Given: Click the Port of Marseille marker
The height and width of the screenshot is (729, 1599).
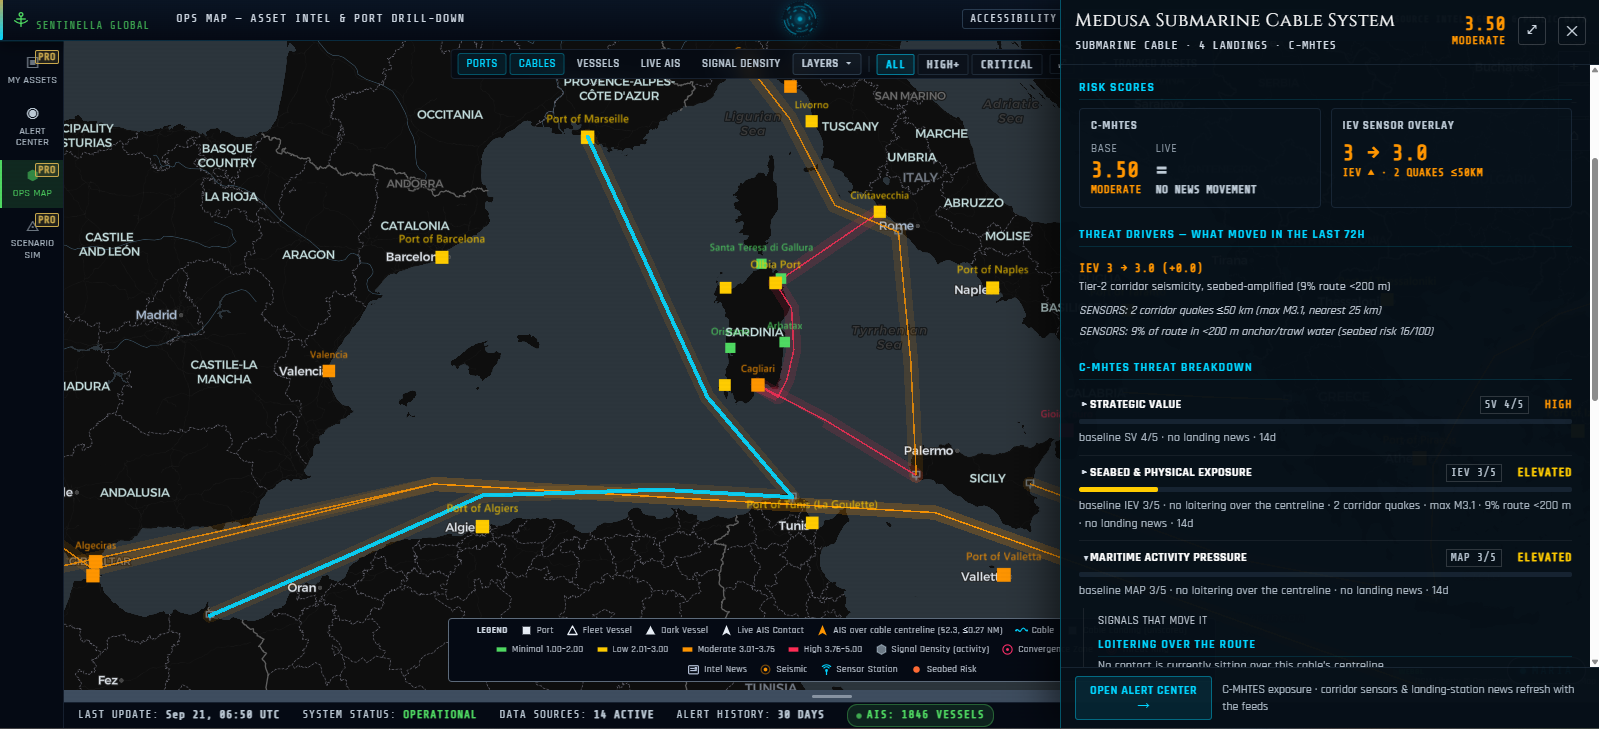Looking at the screenshot, I should tap(587, 137).
